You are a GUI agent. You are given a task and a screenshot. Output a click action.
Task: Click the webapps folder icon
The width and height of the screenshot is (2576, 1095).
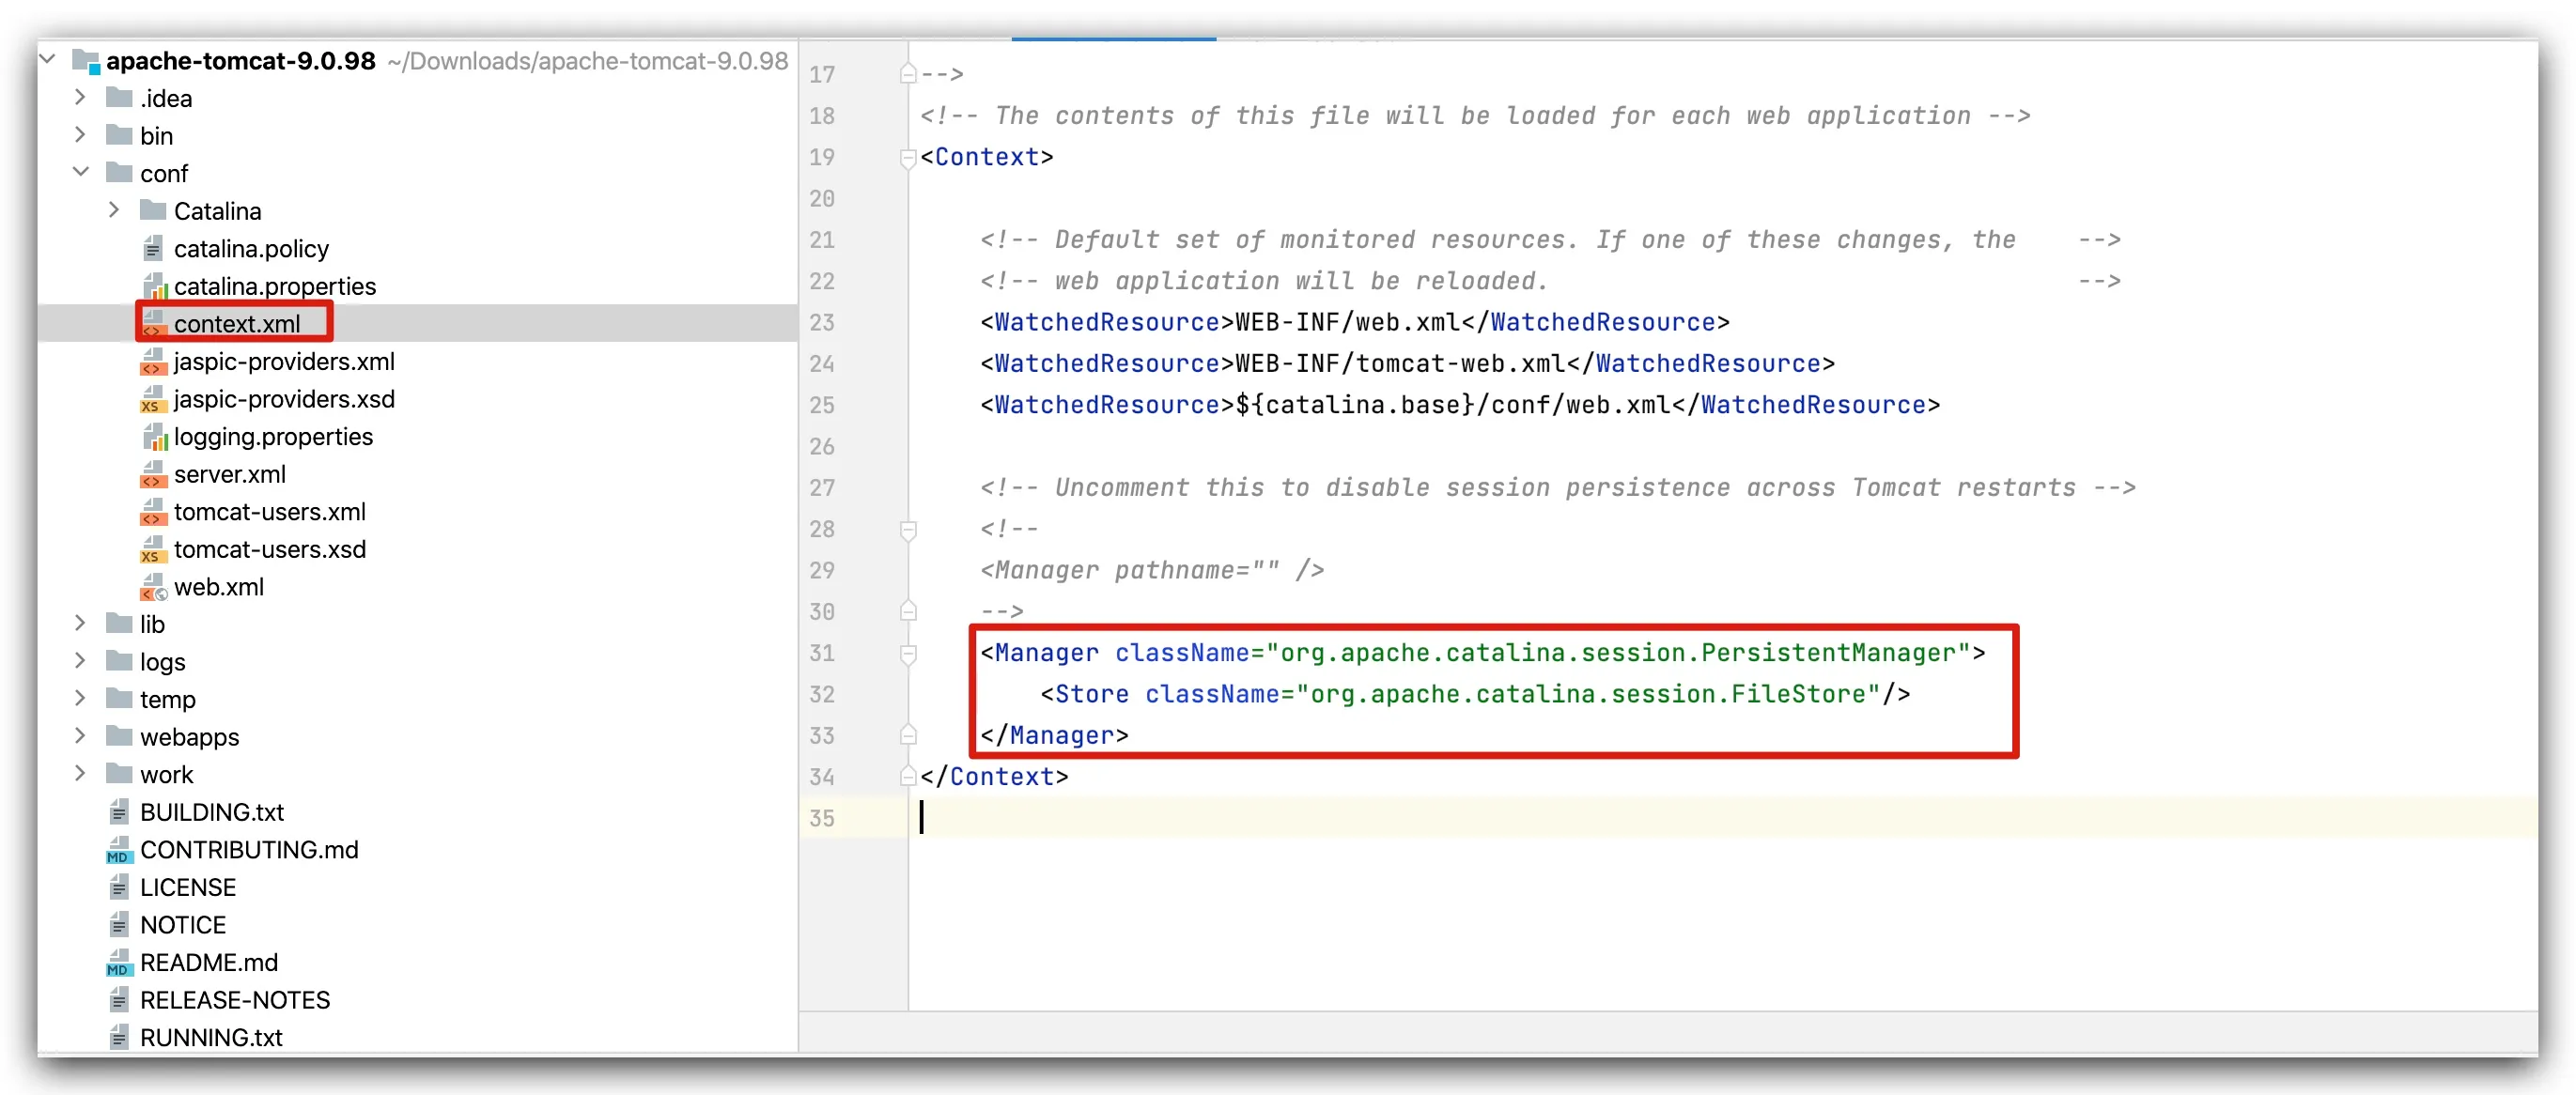pos(119,735)
